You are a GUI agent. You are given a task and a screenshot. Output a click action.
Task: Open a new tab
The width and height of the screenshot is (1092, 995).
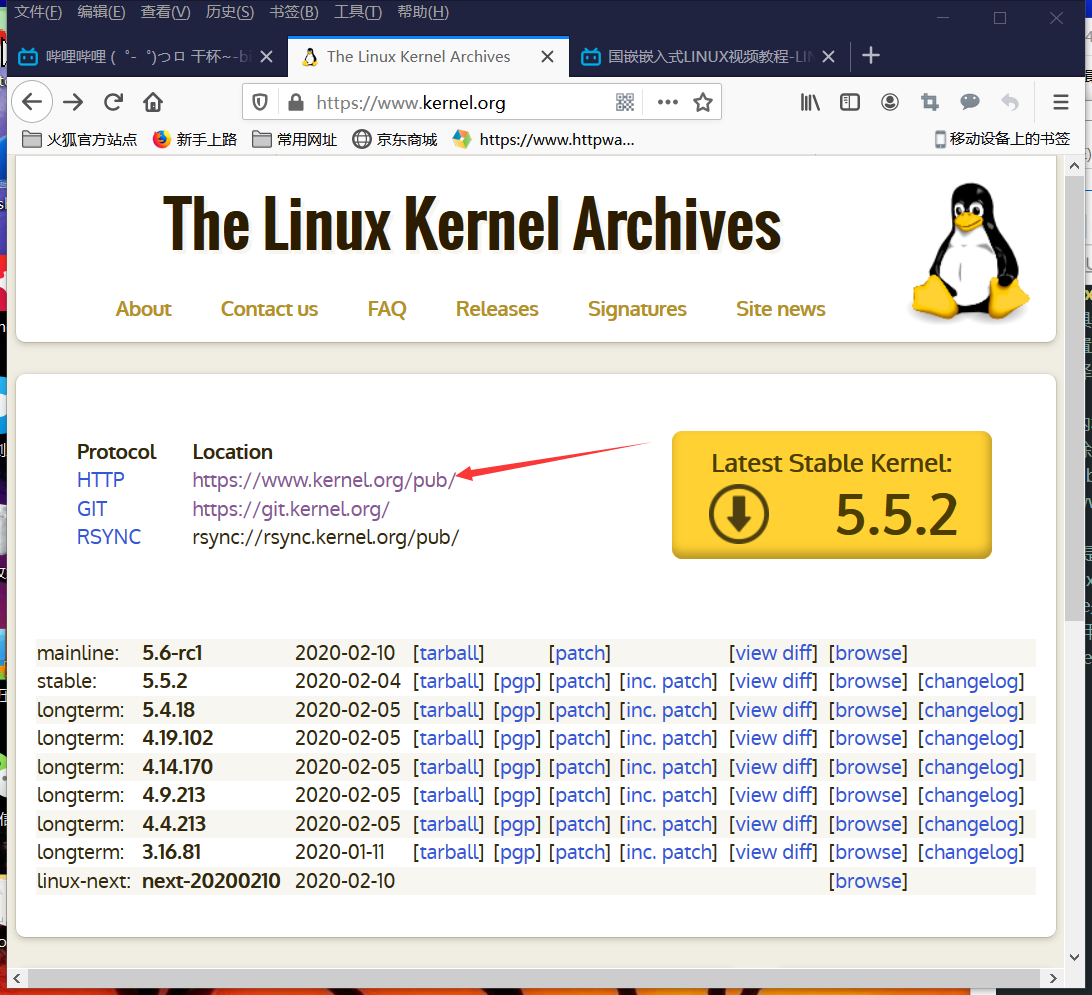pos(871,56)
